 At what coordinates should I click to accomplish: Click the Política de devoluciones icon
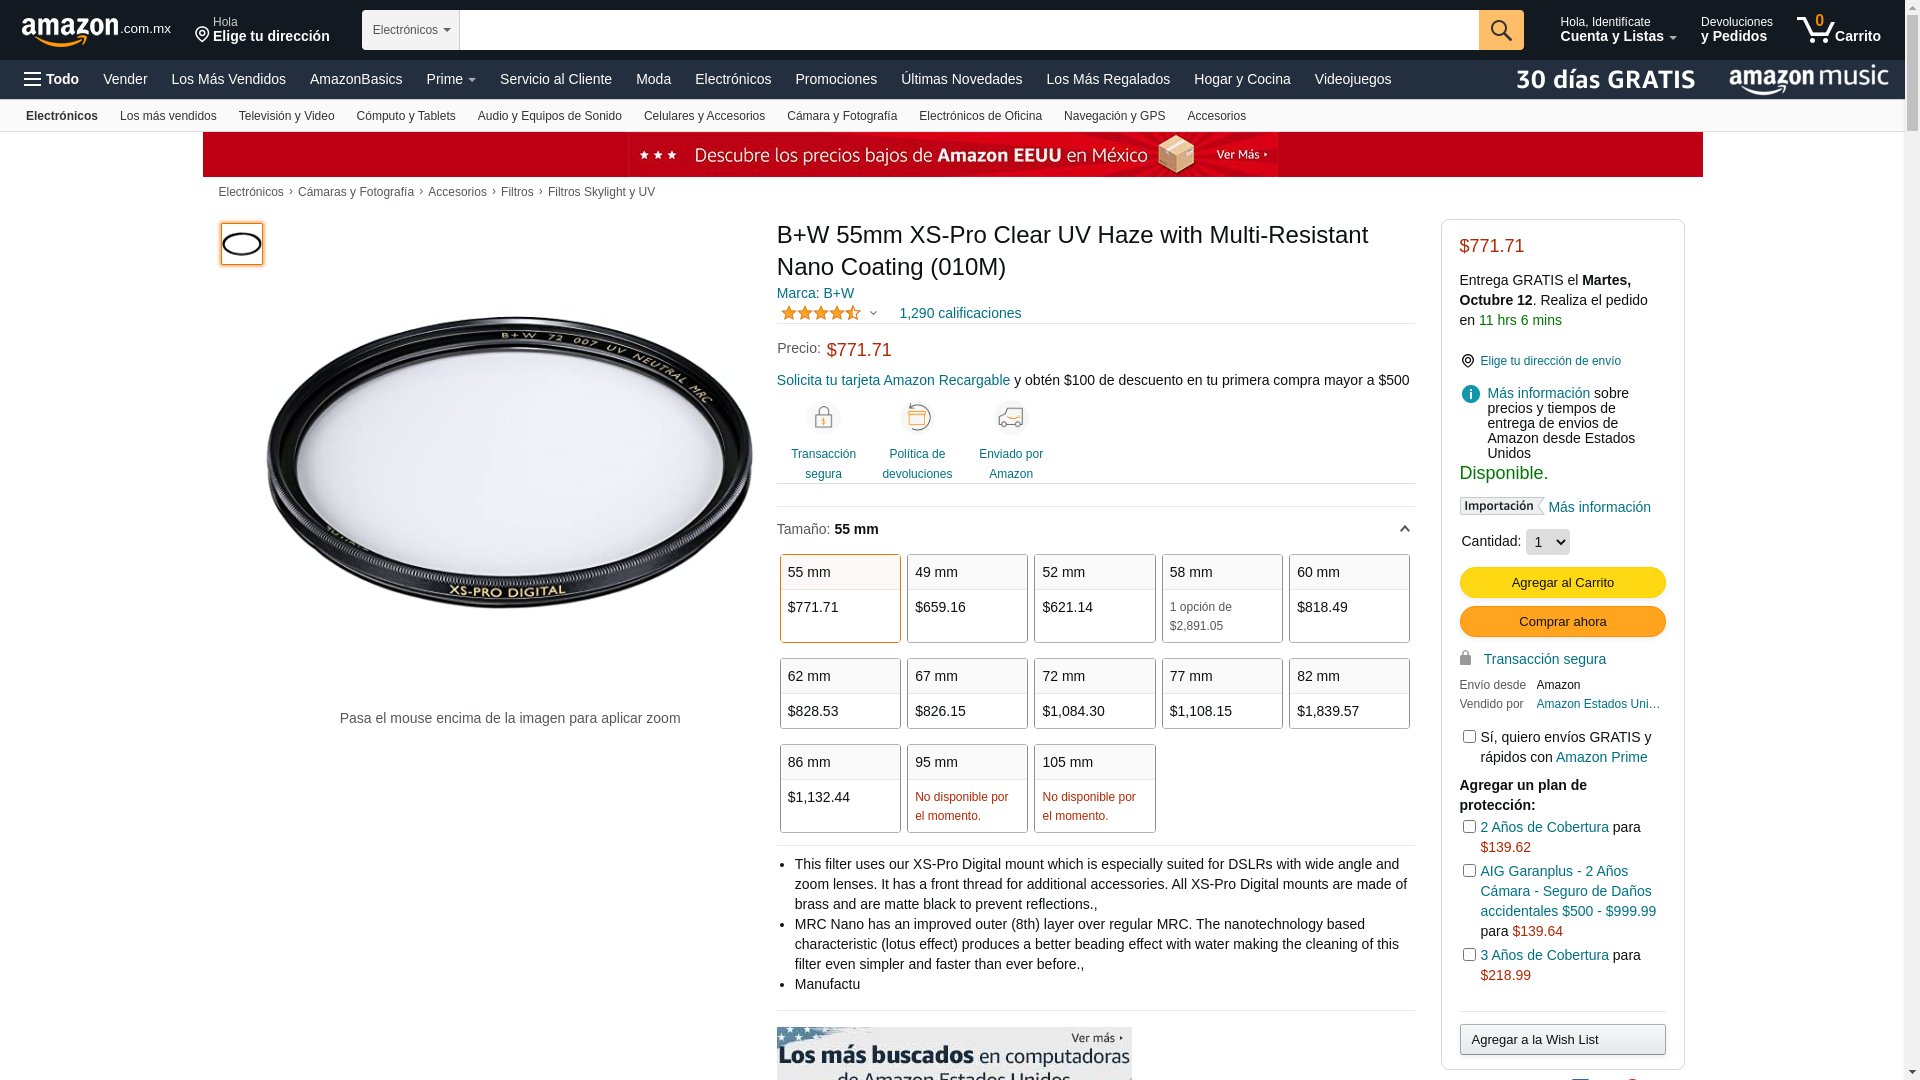tap(917, 417)
